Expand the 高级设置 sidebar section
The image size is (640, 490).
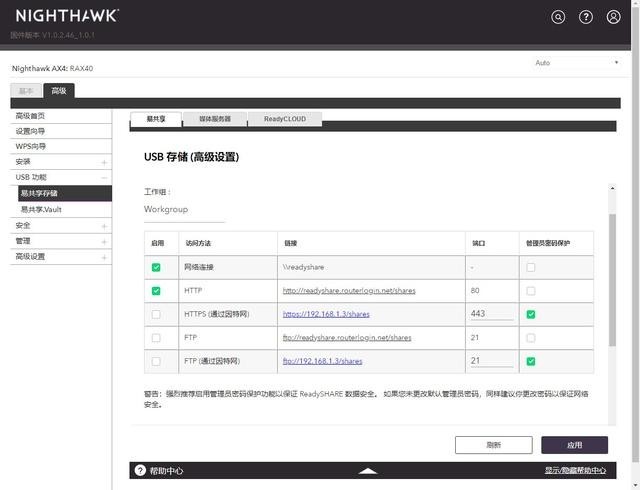(104, 257)
